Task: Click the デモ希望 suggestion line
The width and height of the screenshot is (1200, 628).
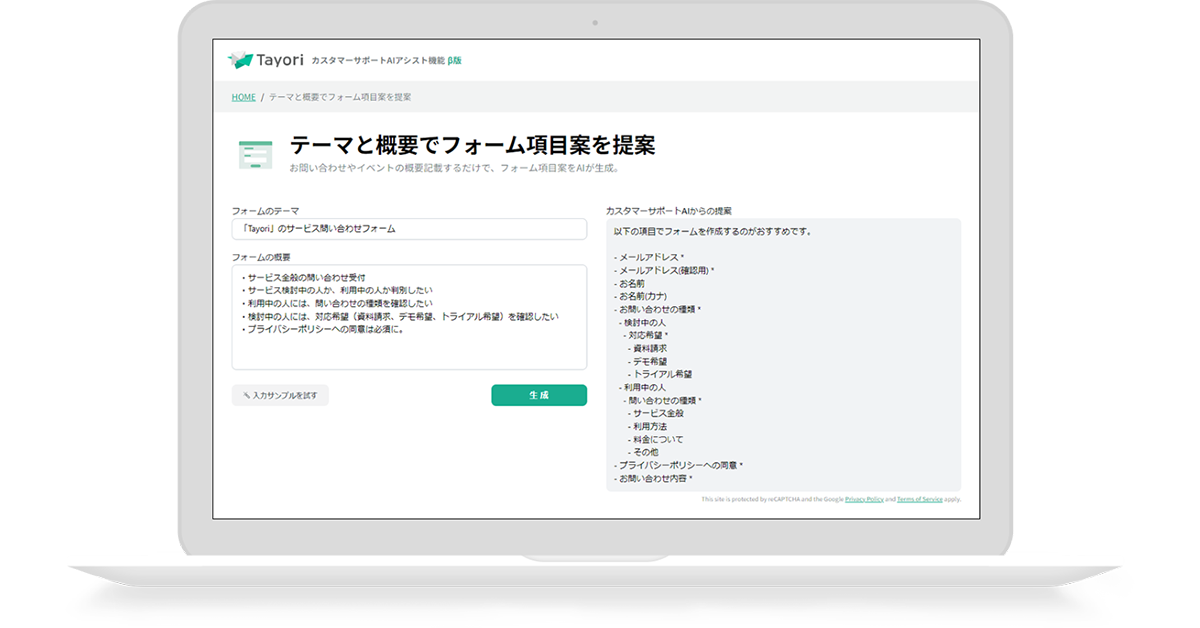Action: pyautogui.click(x=648, y=362)
